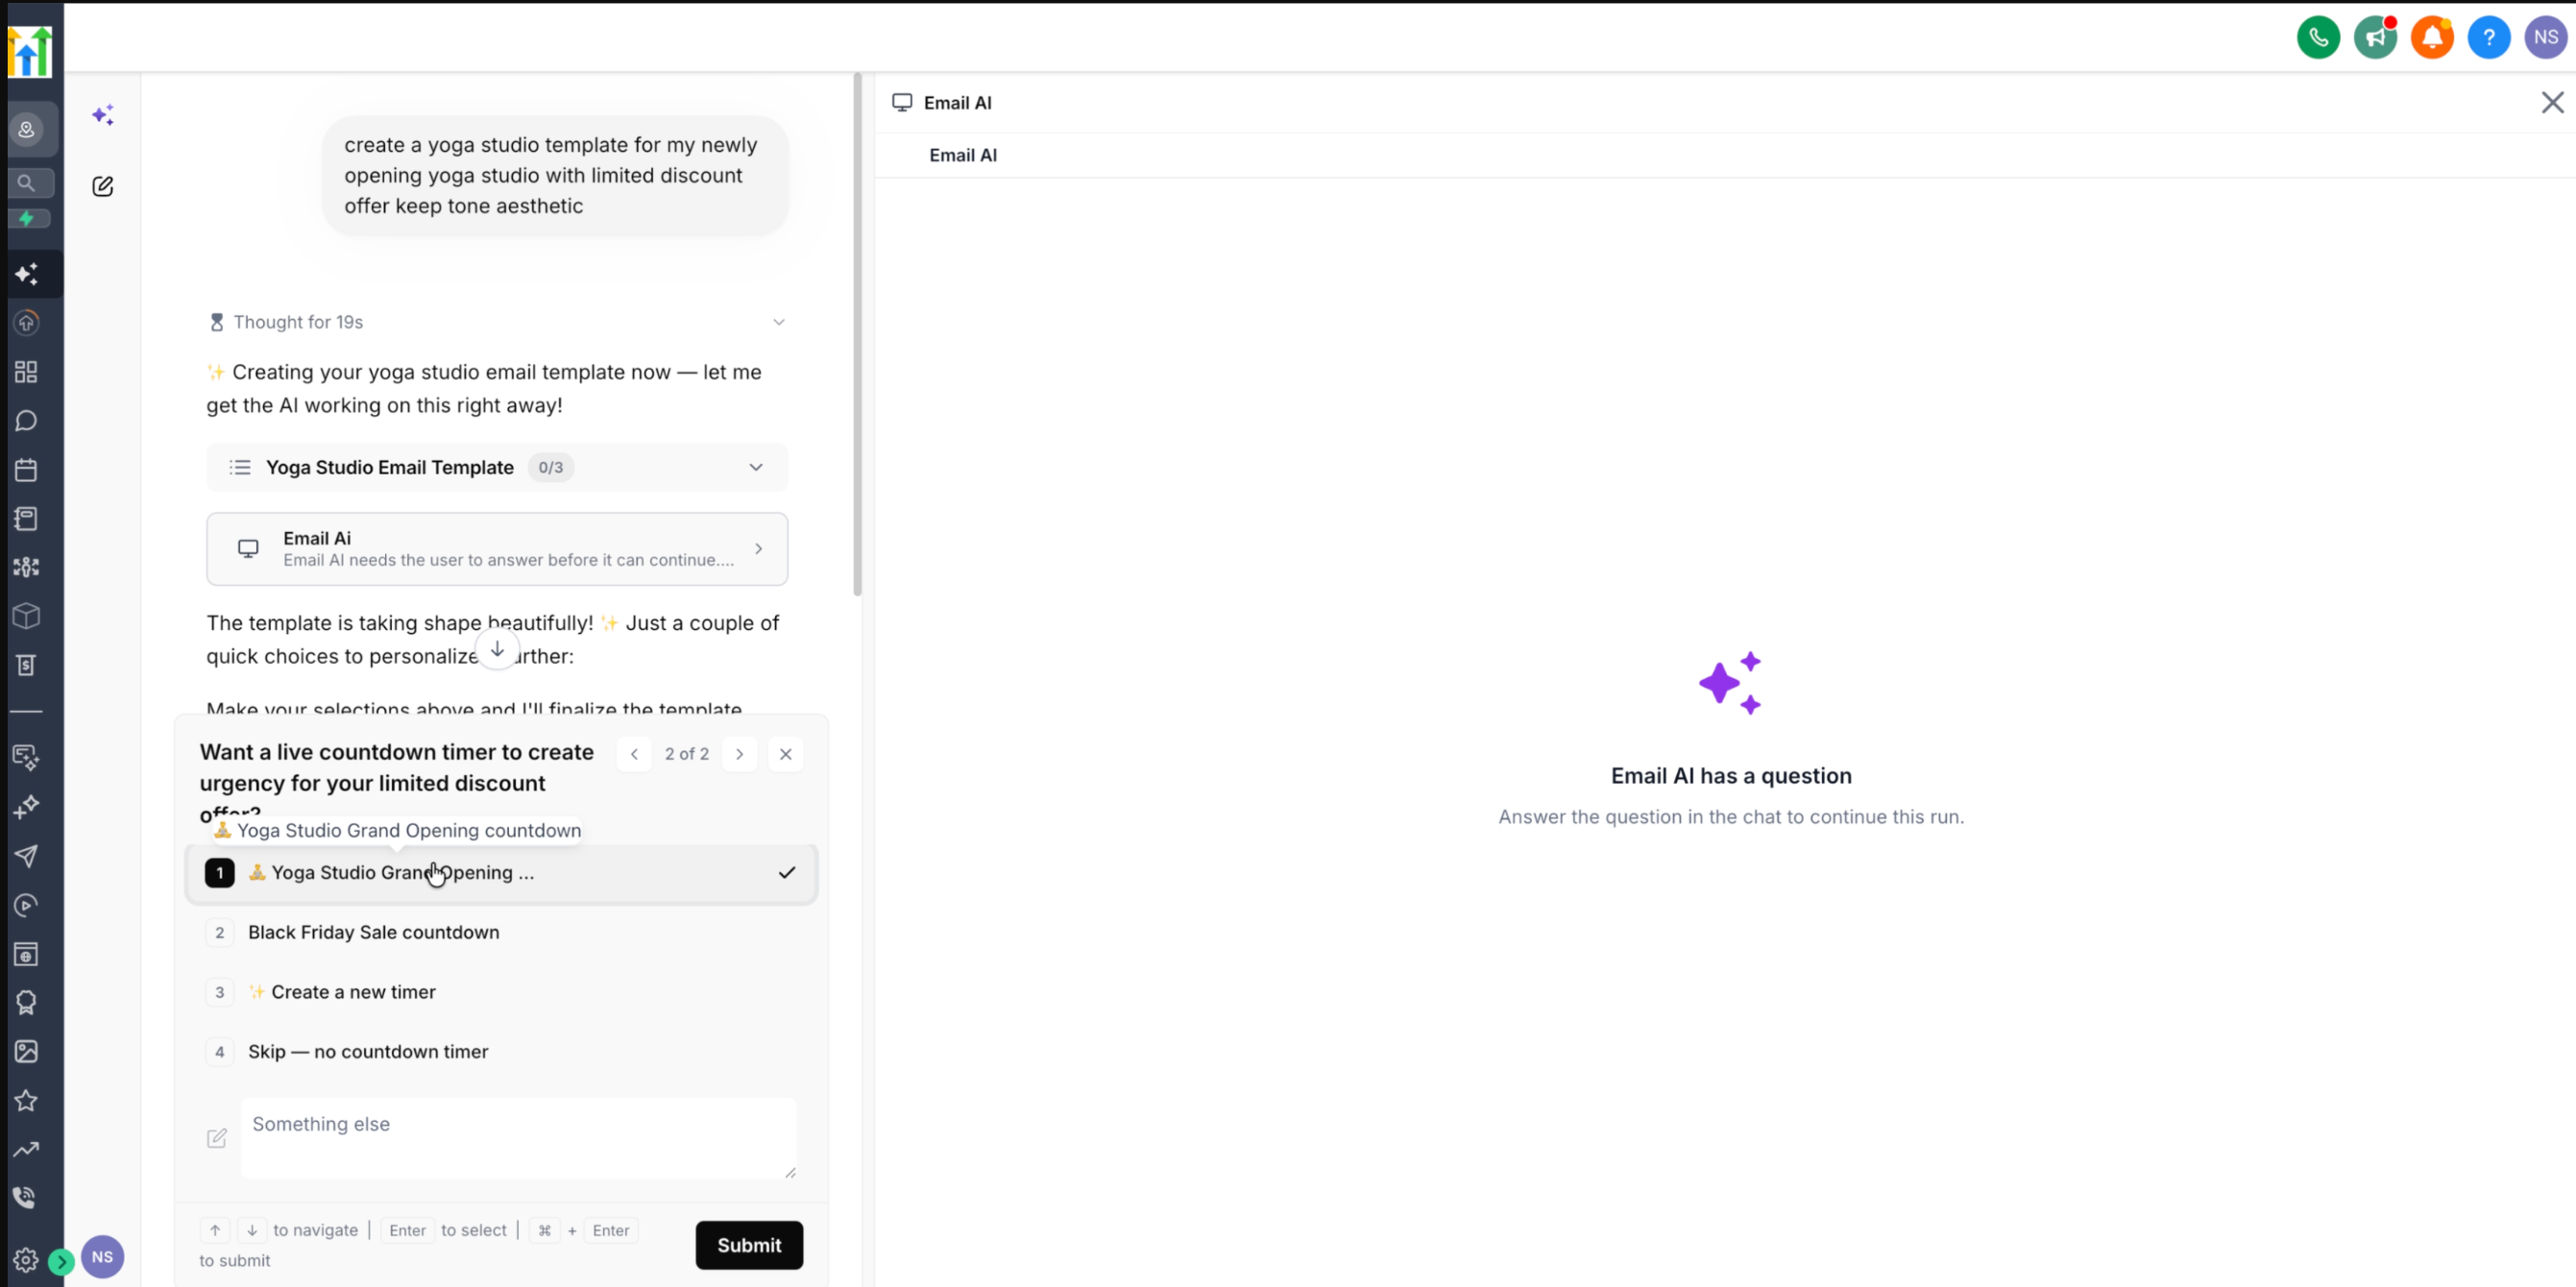This screenshot has height=1287, width=2576.
Task: Open the cube box icon in sidebar
Action: [27, 616]
